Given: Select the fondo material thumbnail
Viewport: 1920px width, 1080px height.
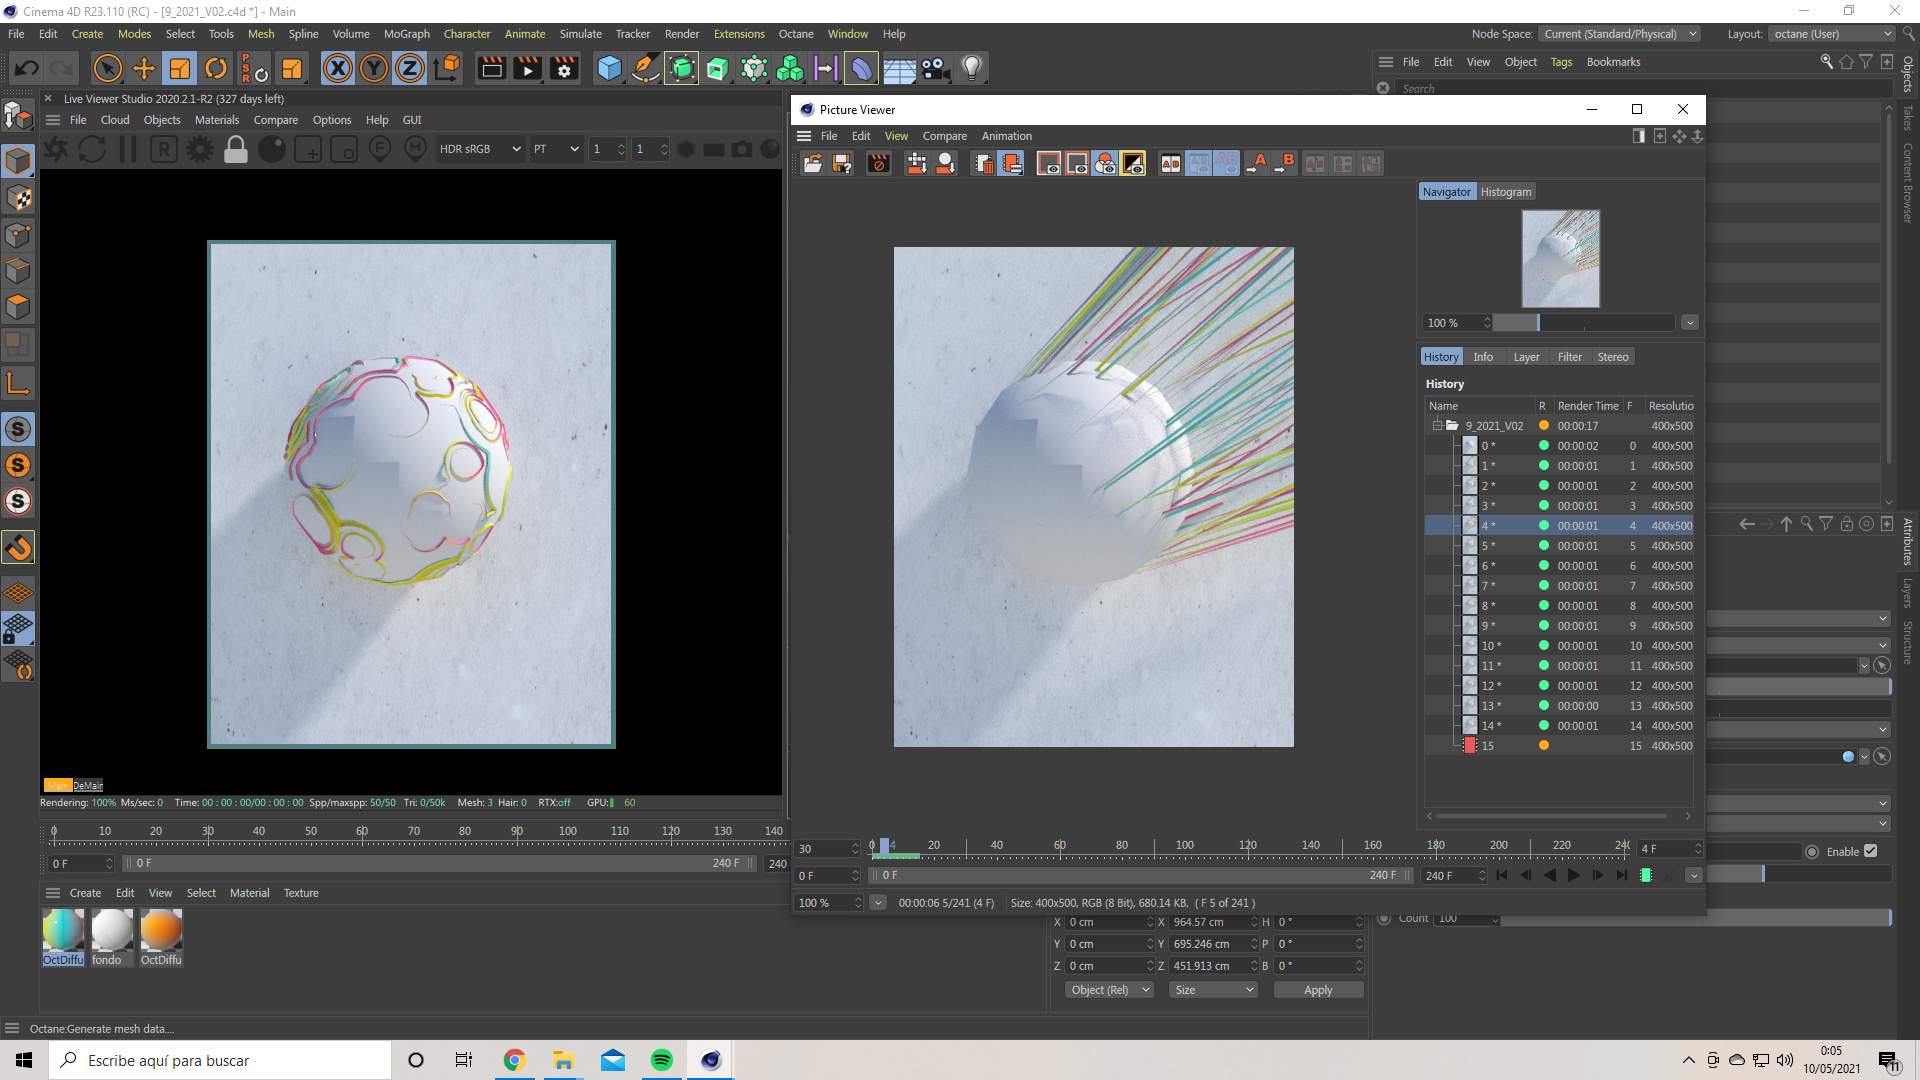Looking at the screenshot, I should [x=111, y=930].
